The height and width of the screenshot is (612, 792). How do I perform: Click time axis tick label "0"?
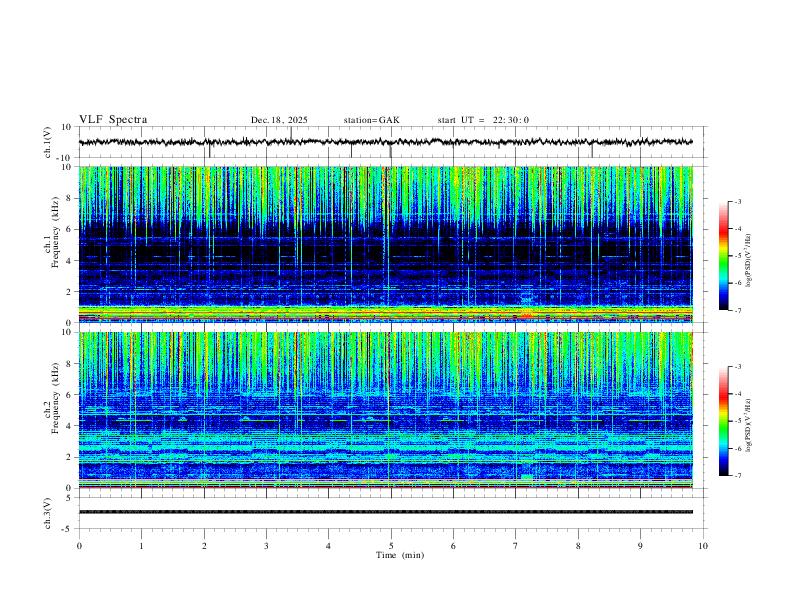(79, 546)
